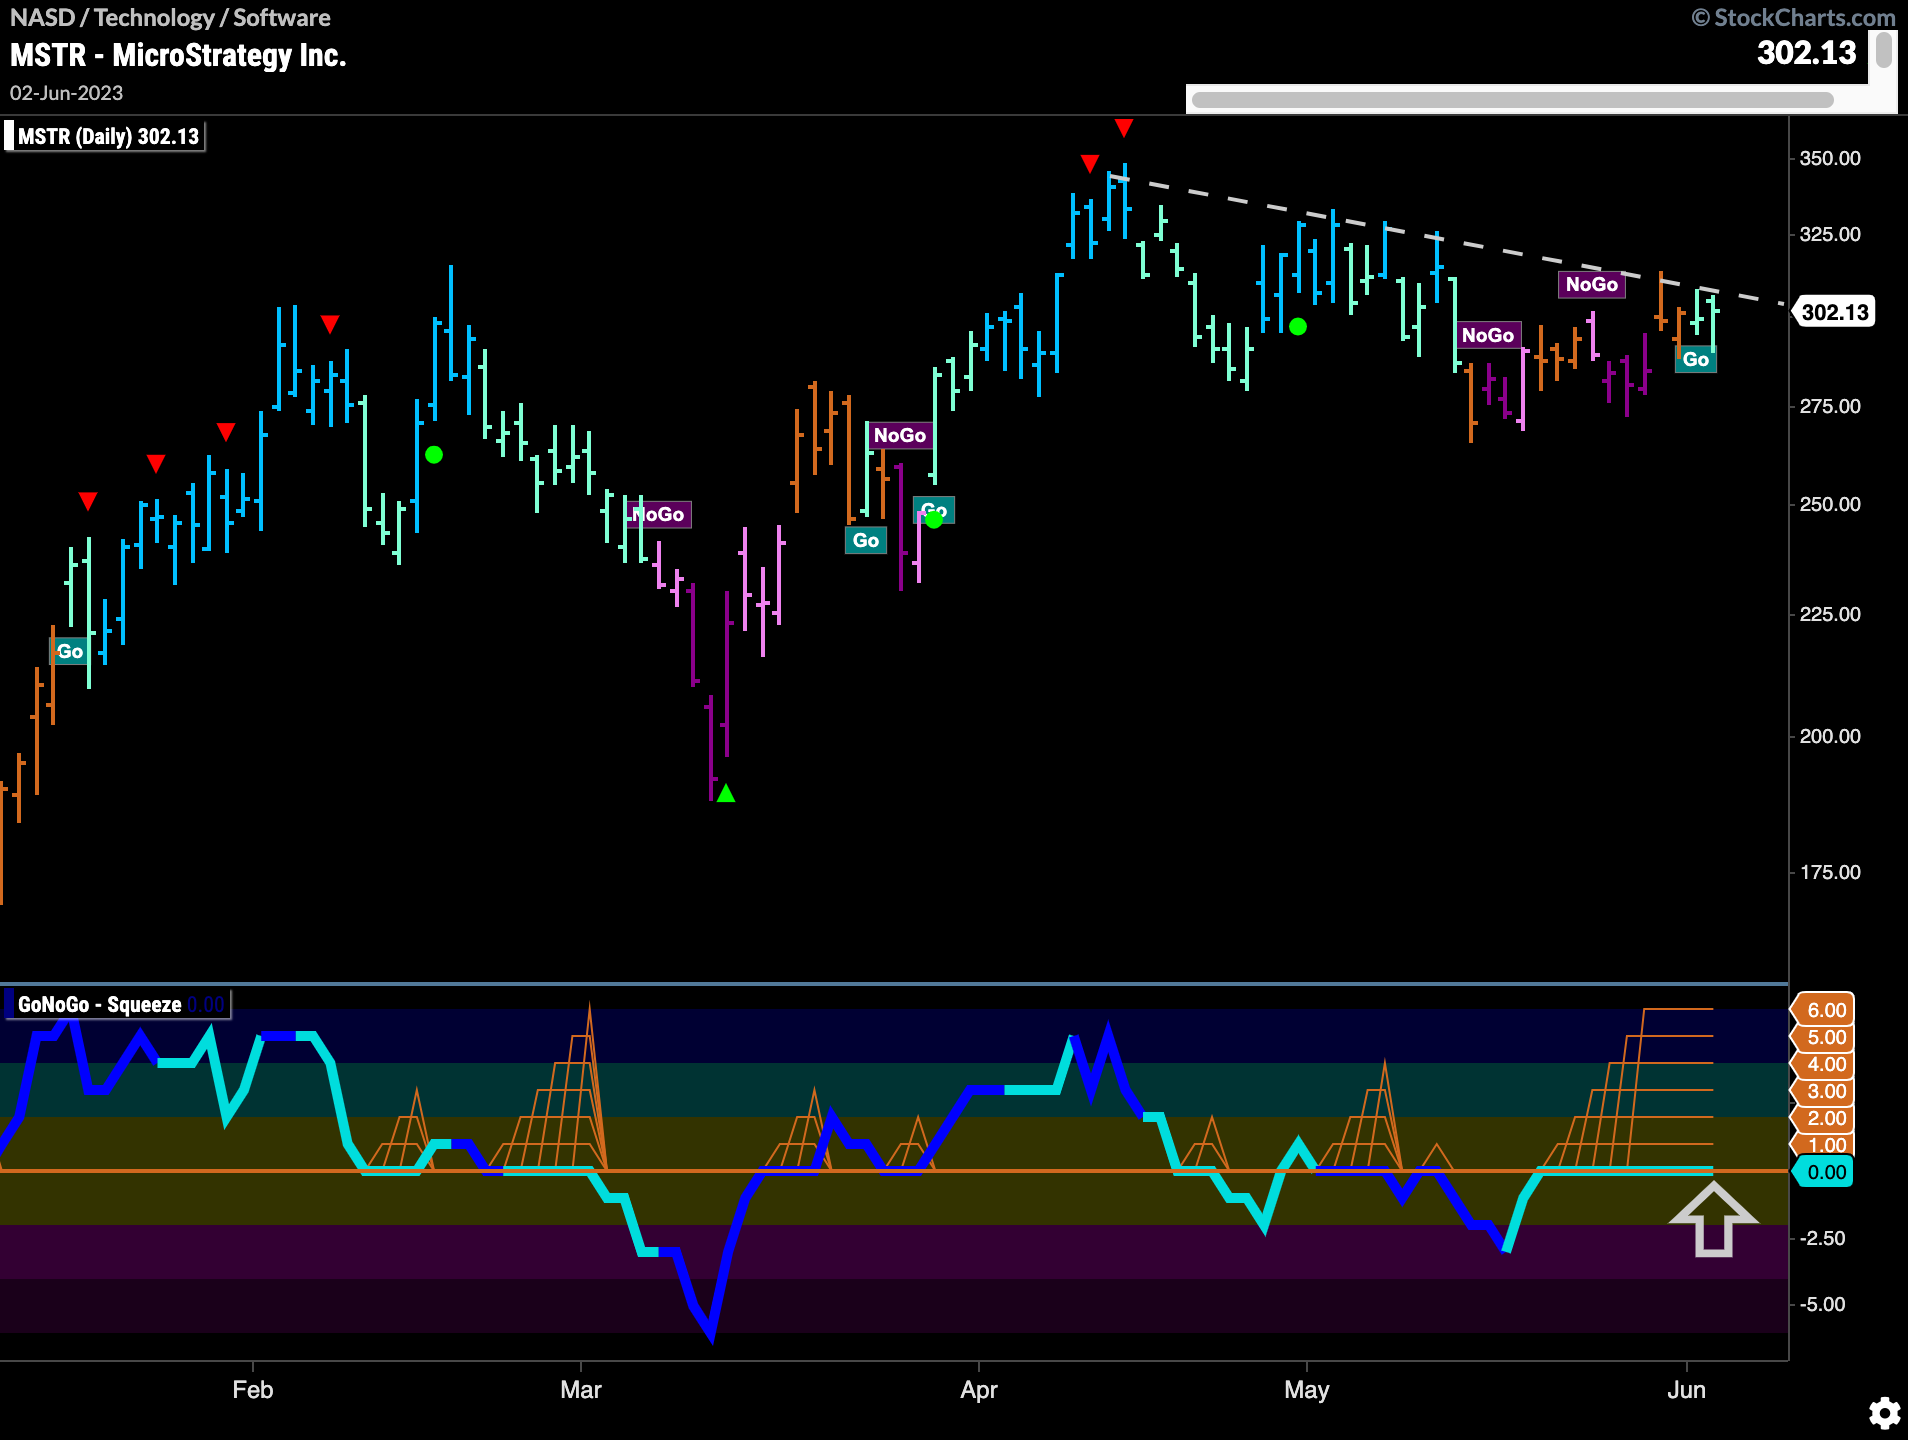Click the green dot marker near May

click(1298, 326)
